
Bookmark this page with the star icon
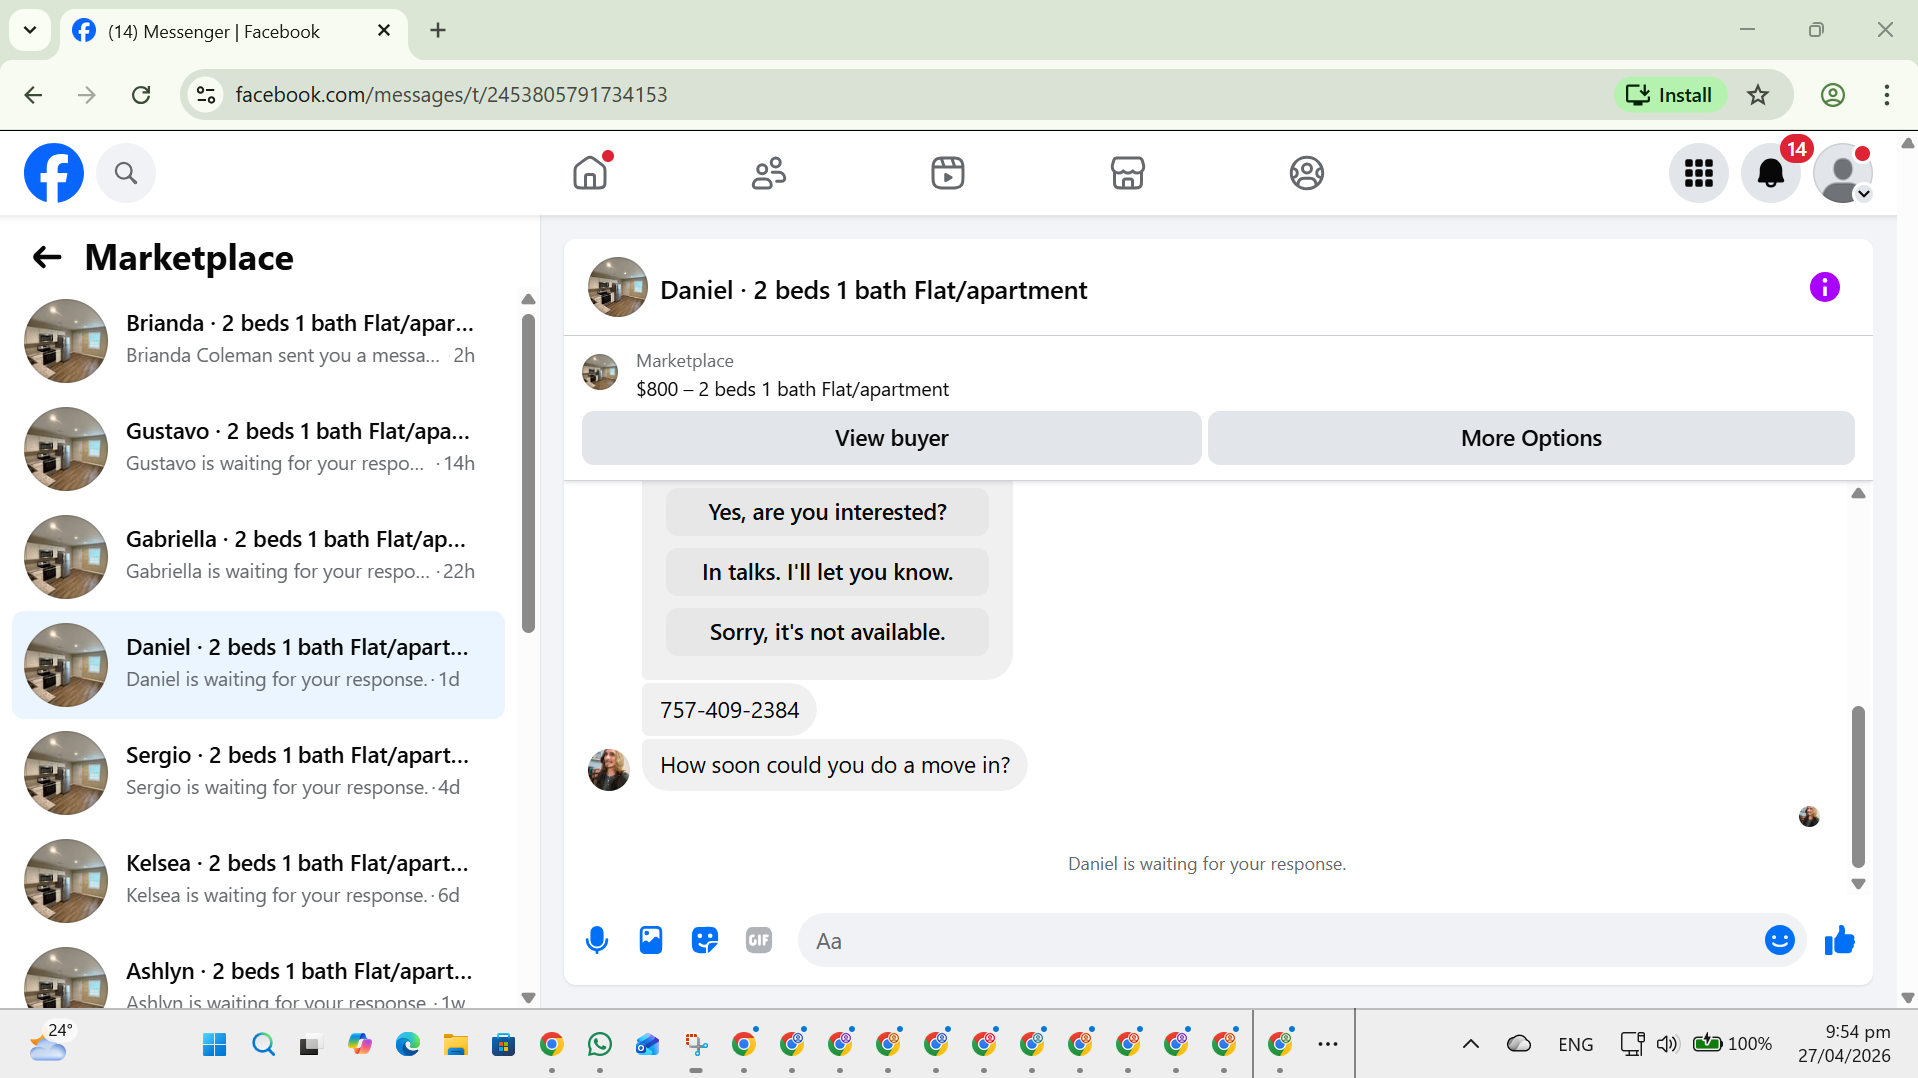pos(1758,95)
